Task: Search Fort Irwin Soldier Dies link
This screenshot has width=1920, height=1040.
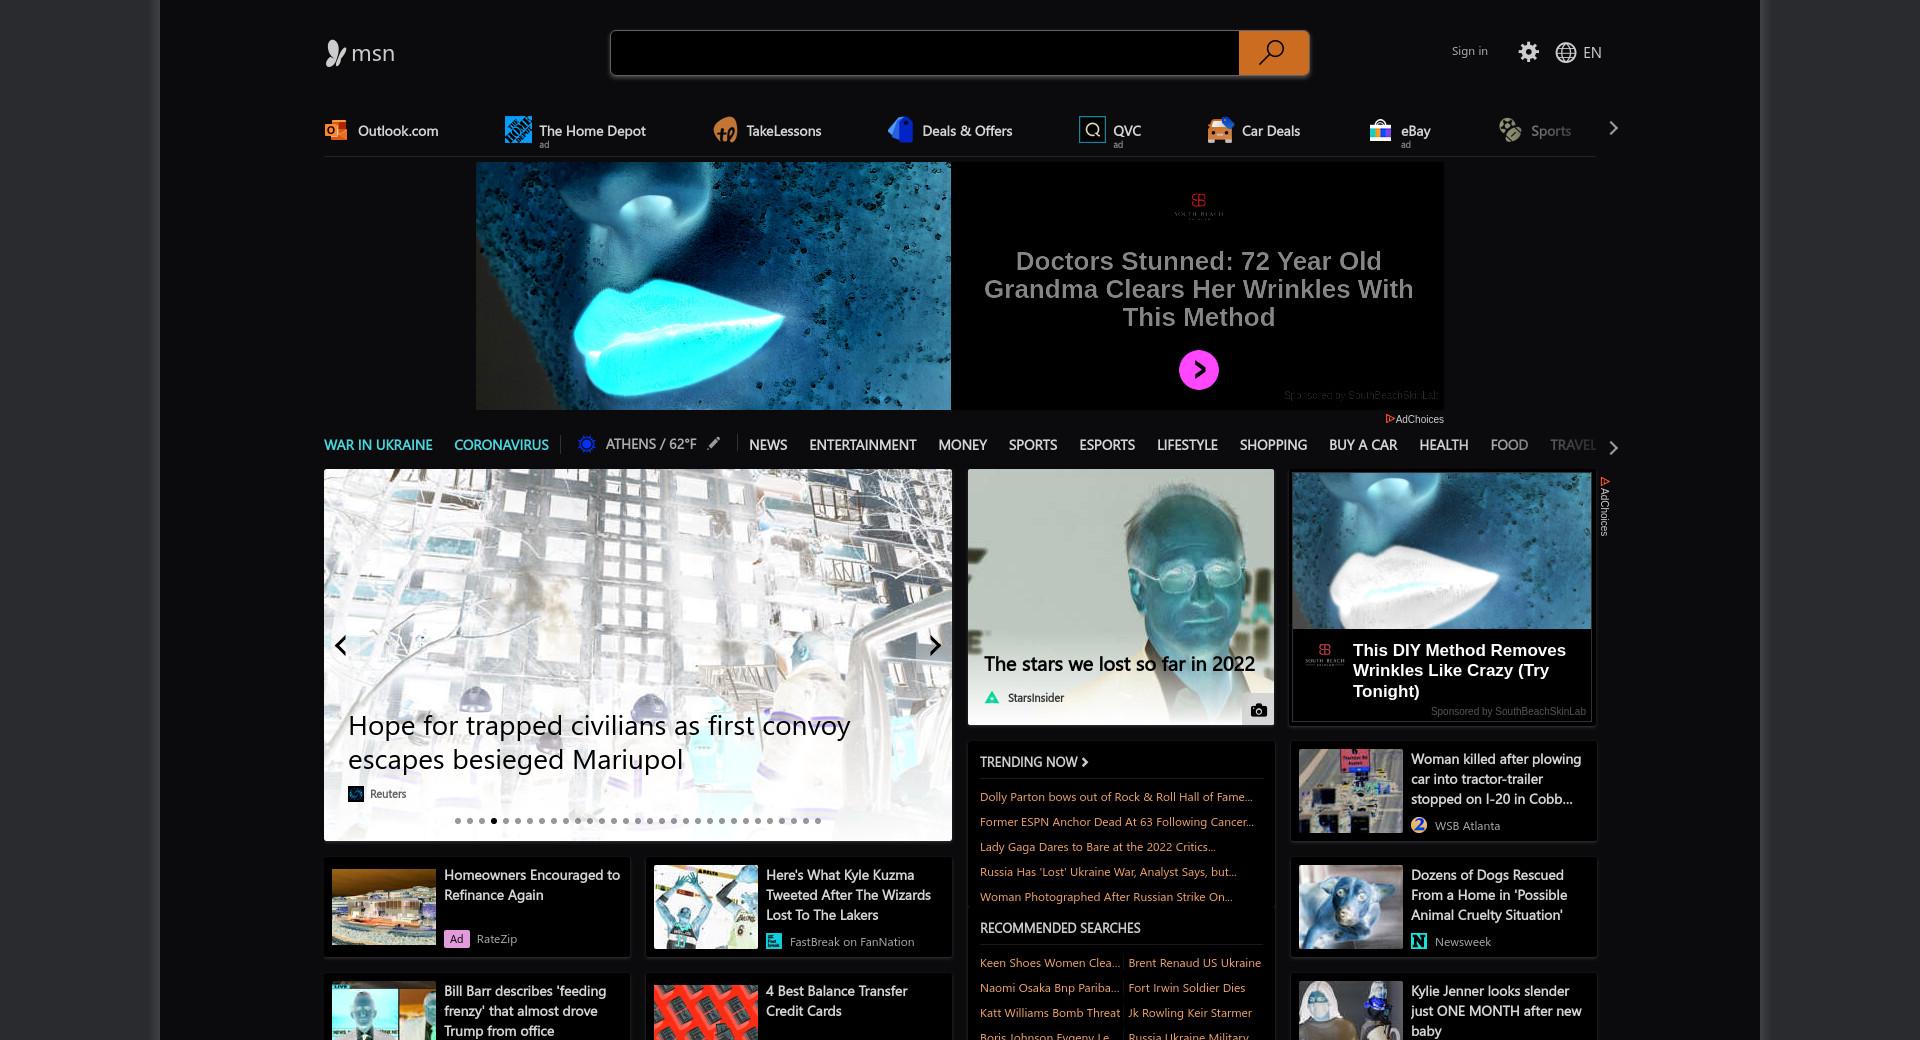Action: coord(1187,988)
